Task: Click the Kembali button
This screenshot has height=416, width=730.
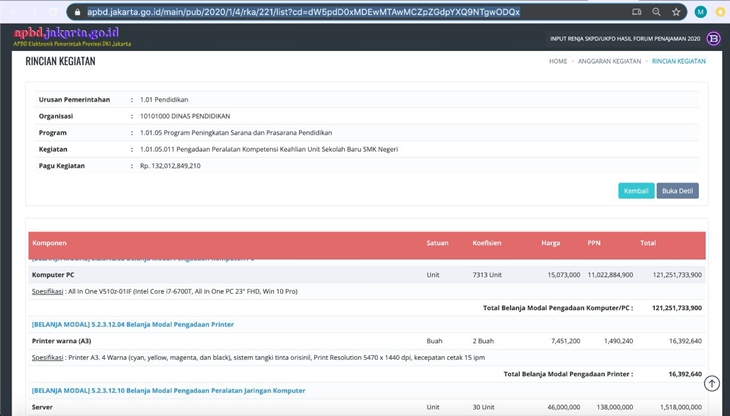Action: click(636, 191)
